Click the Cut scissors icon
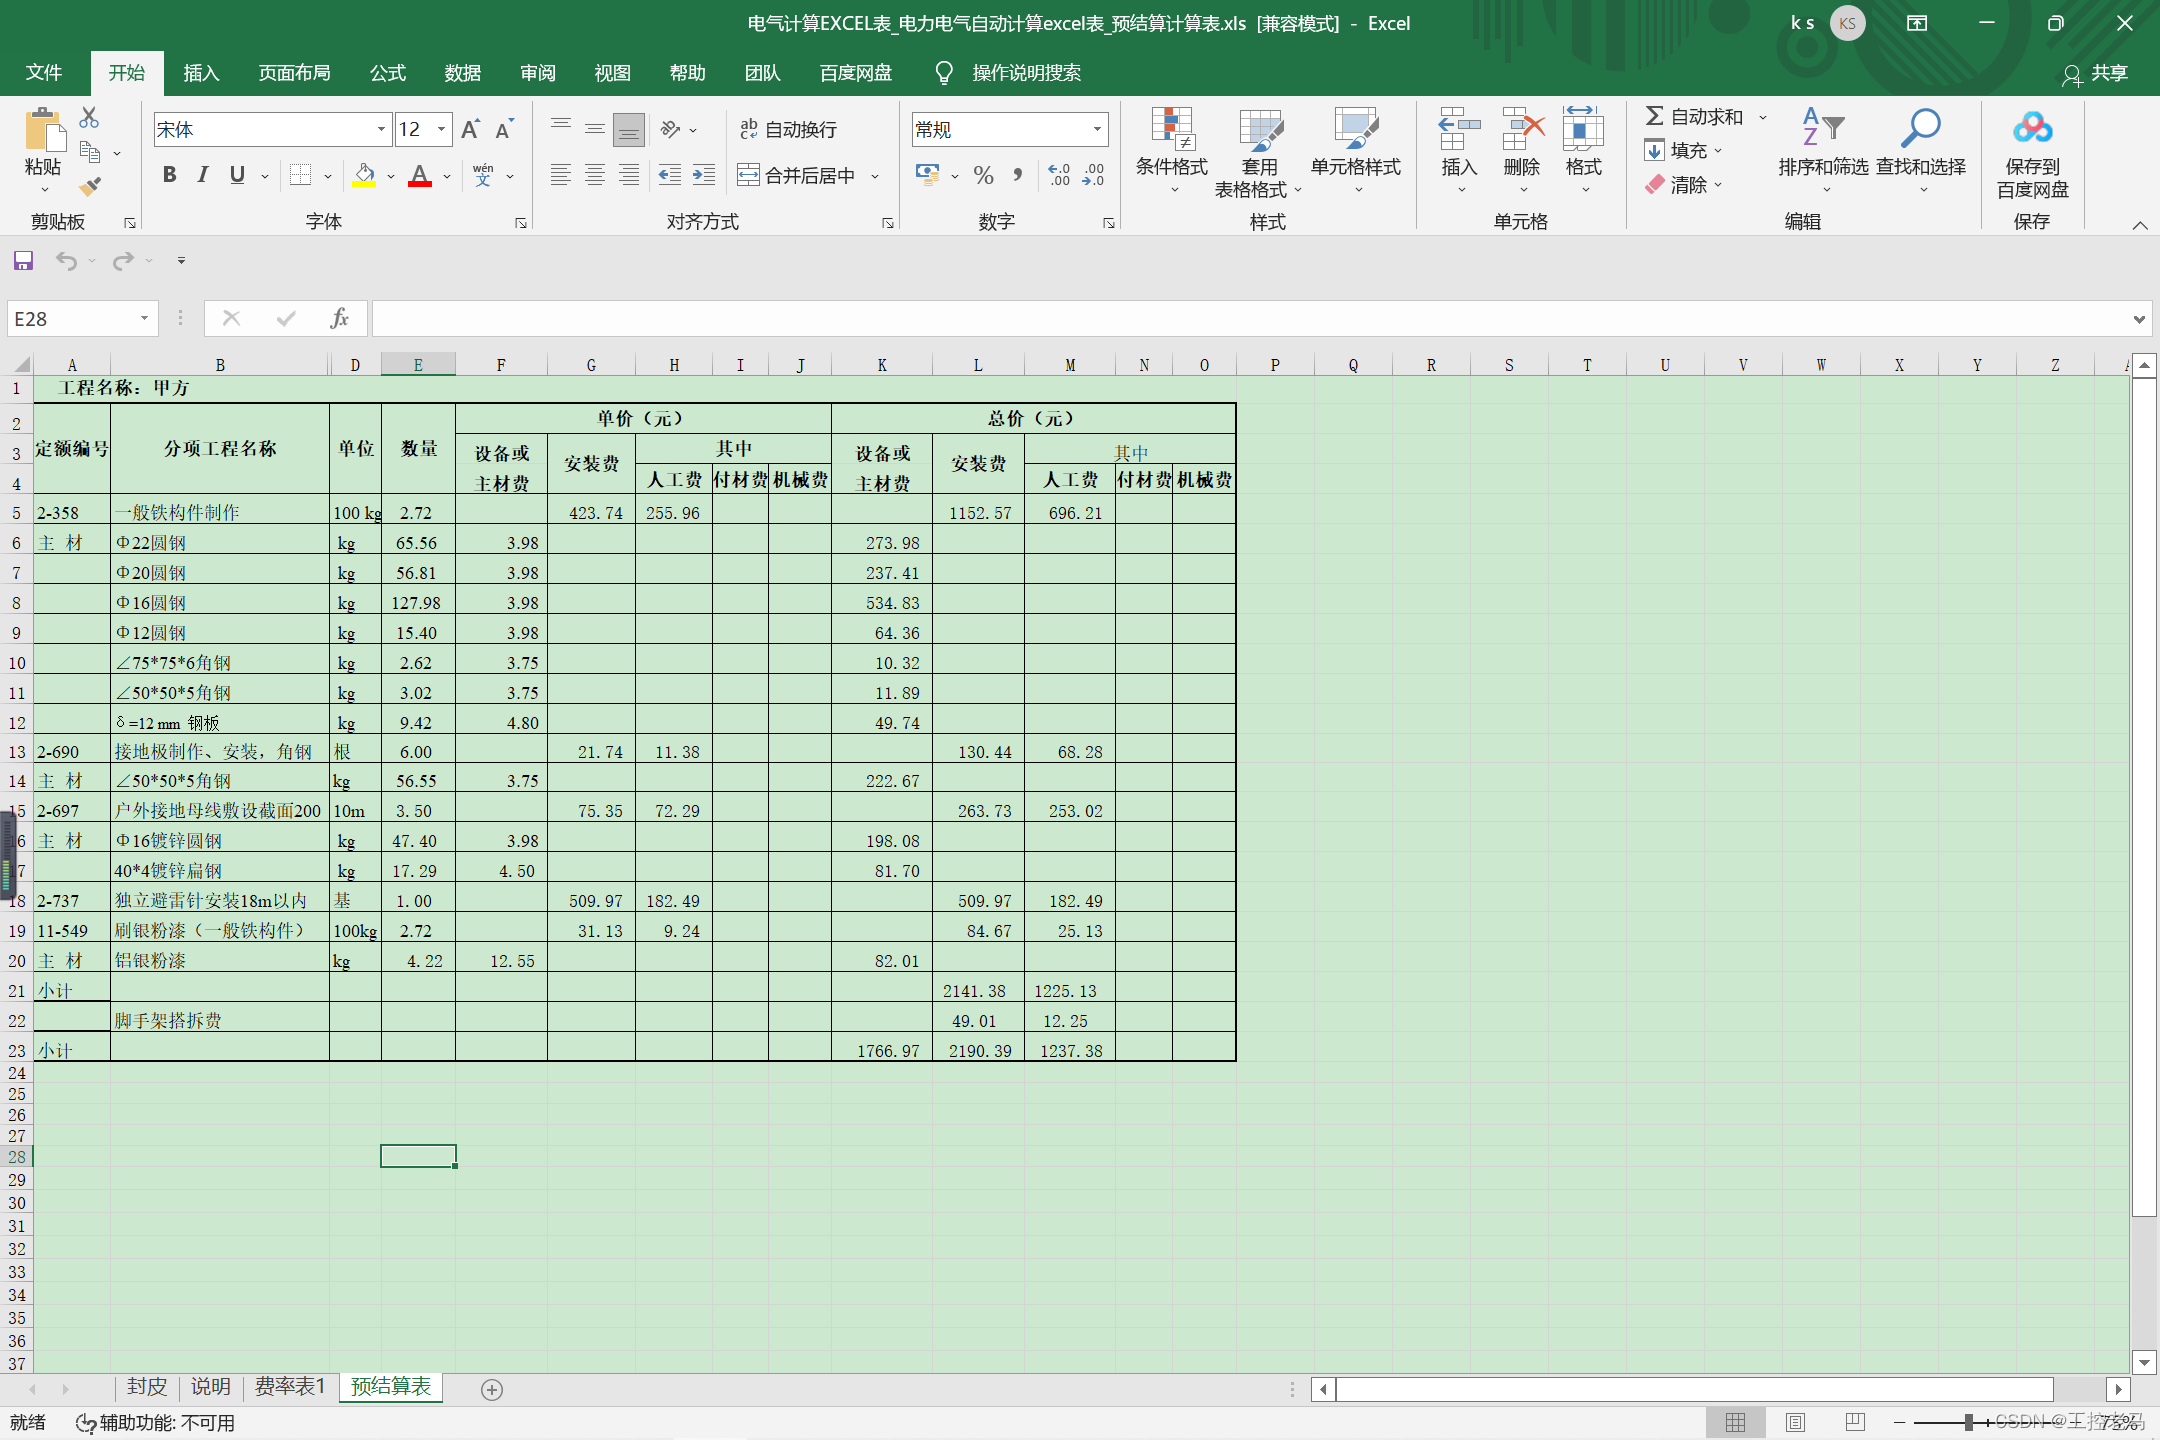Image resolution: width=2160 pixels, height=1440 pixels. (89, 118)
